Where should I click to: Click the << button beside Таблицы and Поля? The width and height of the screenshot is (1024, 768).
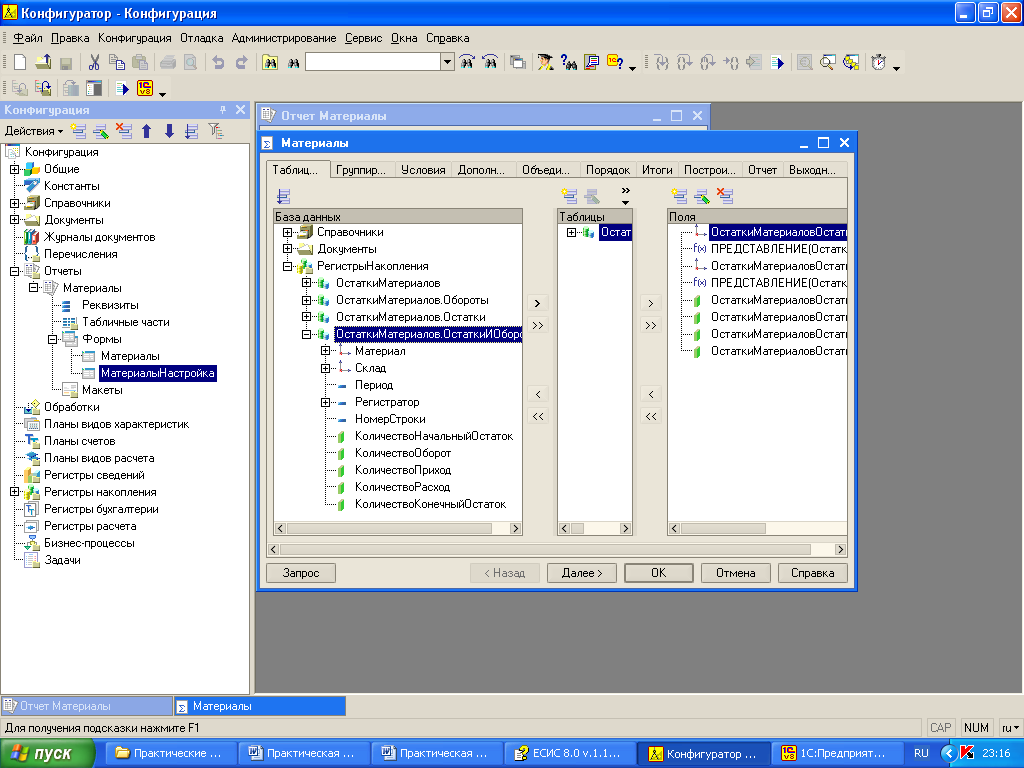coord(651,416)
